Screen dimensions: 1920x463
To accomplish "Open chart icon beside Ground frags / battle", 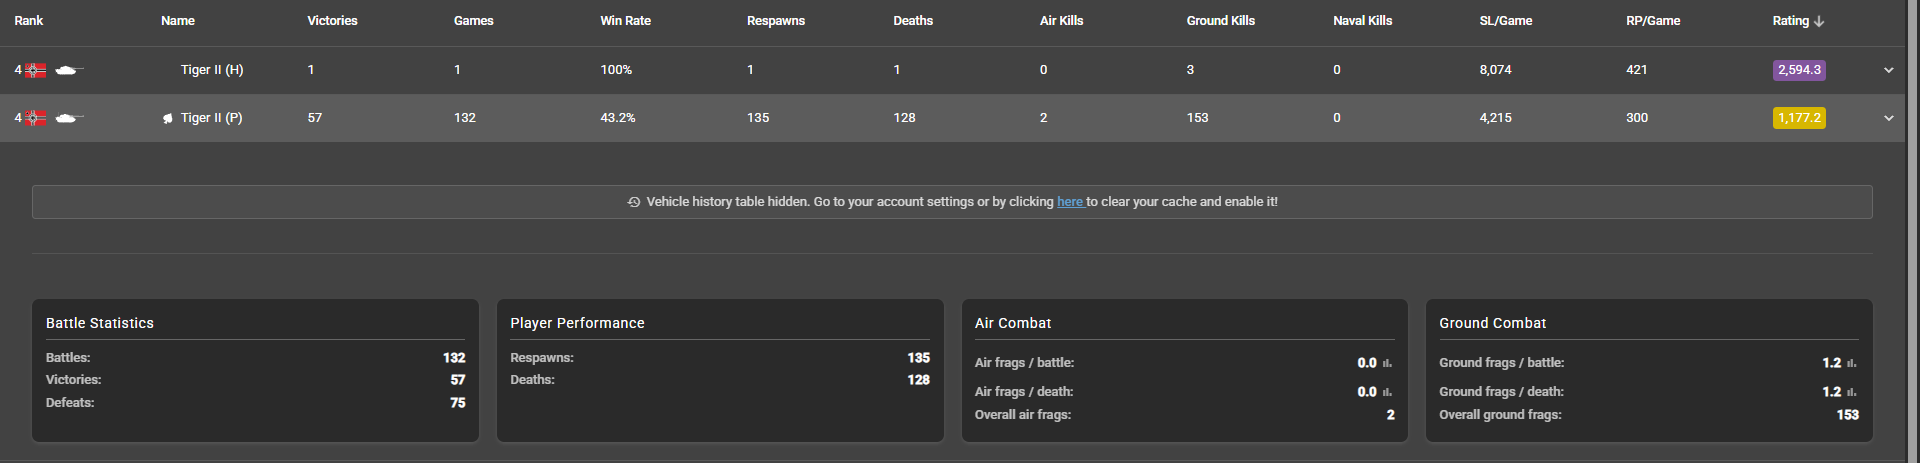I will (x=1851, y=364).
